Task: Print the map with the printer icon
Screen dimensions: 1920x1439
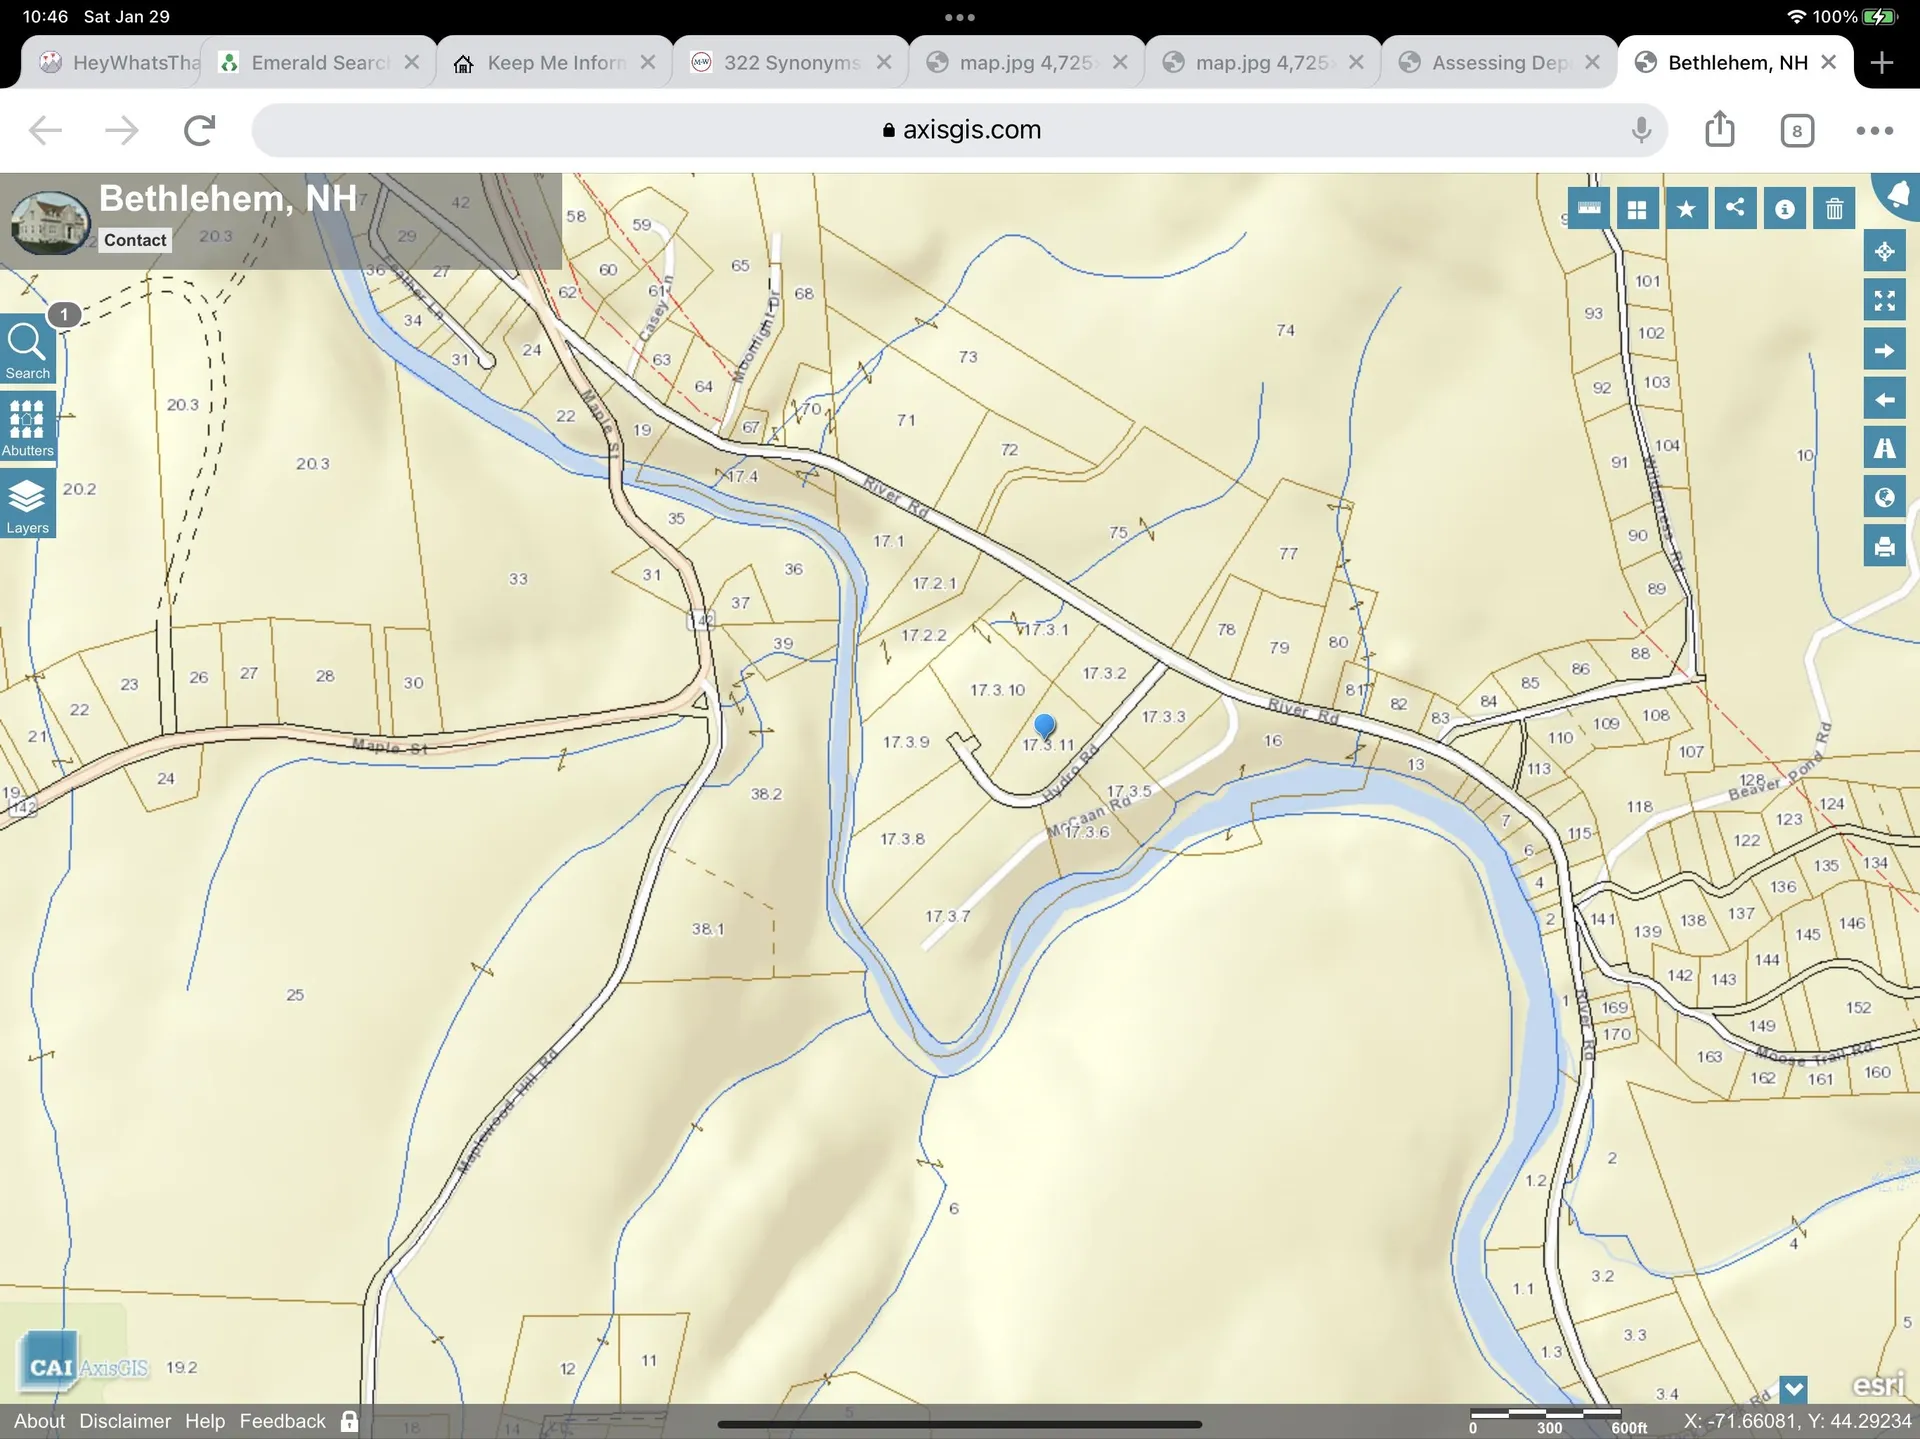Action: tap(1885, 546)
